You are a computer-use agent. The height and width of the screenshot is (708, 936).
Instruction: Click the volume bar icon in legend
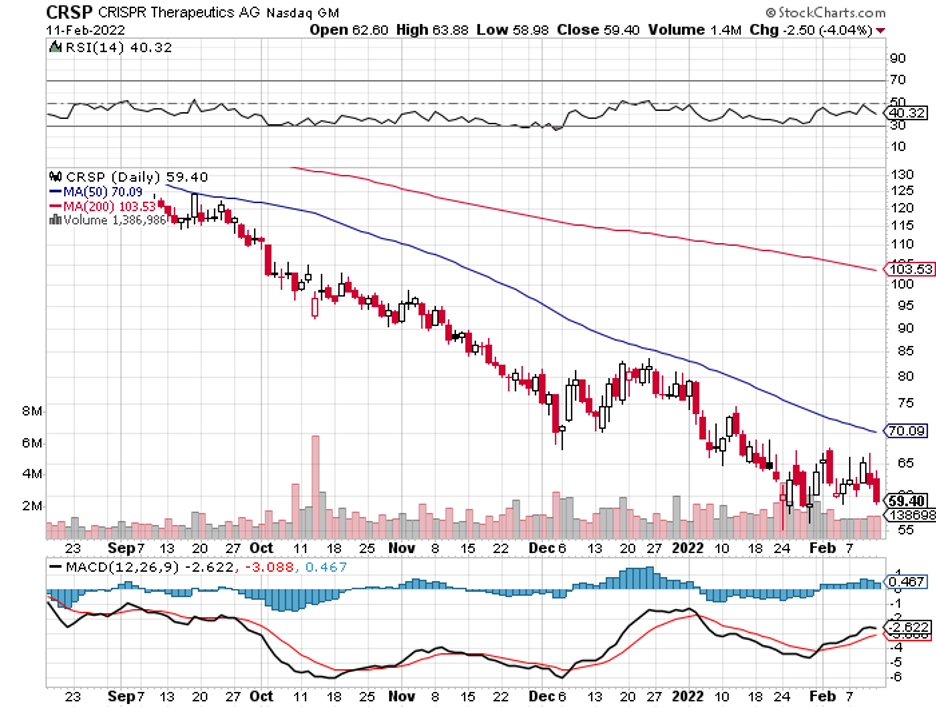55,219
